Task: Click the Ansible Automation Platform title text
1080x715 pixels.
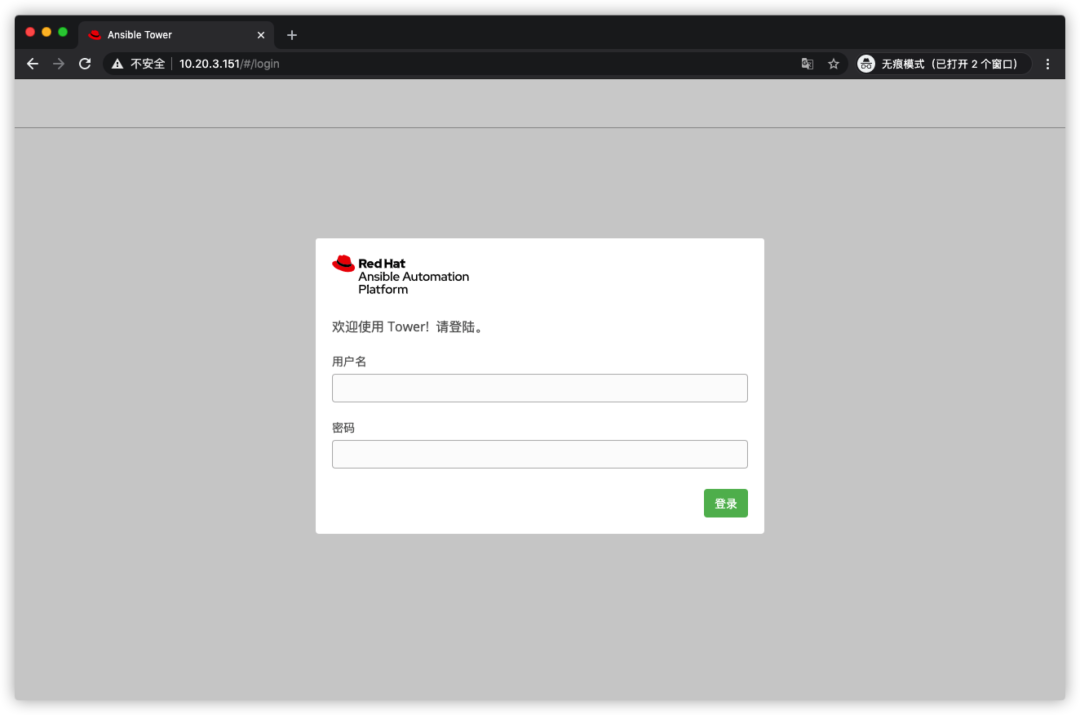Action: coord(413,283)
